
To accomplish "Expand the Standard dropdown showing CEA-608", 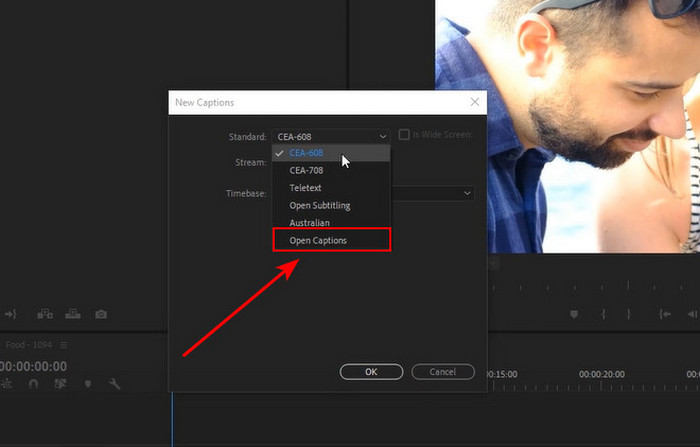I will tap(331, 135).
